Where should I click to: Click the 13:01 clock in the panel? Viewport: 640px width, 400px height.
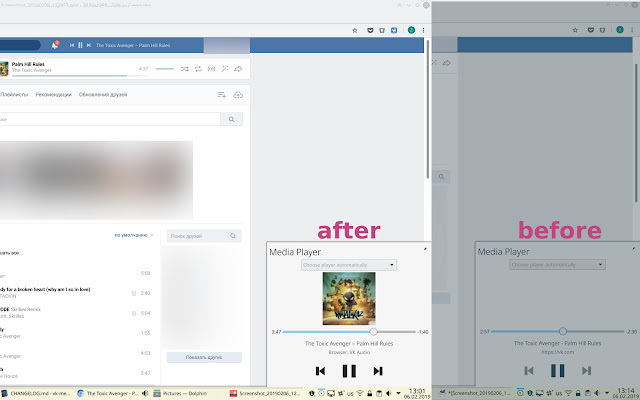pyautogui.click(x=417, y=393)
